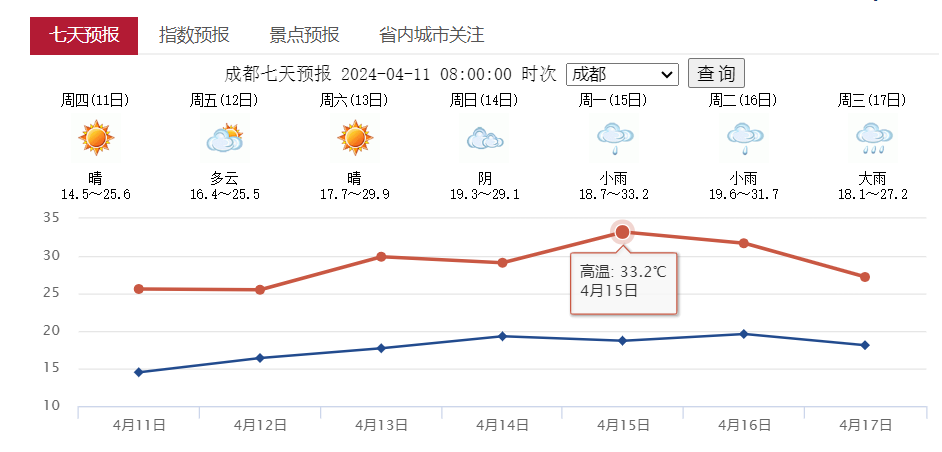Click the cloudy icon for Friday 12日
The width and height of the screenshot is (942, 452).
click(225, 138)
